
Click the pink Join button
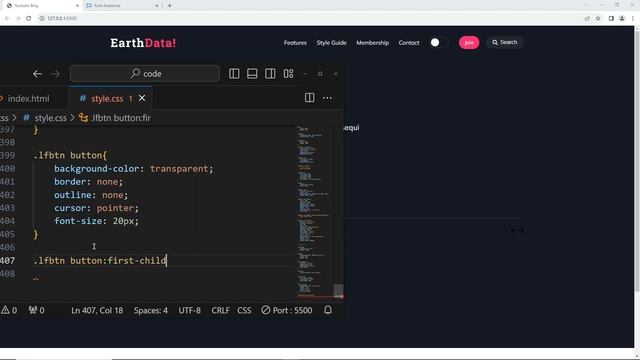[x=469, y=42]
